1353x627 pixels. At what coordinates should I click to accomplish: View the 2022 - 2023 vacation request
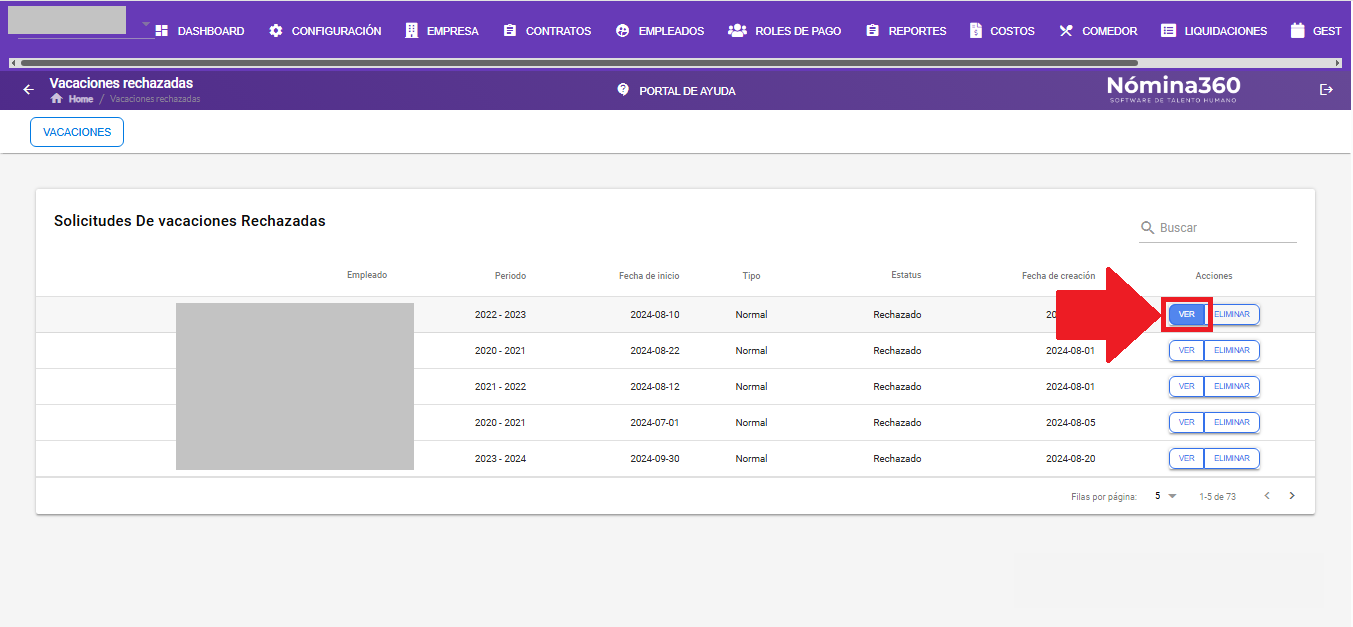tap(1186, 314)
